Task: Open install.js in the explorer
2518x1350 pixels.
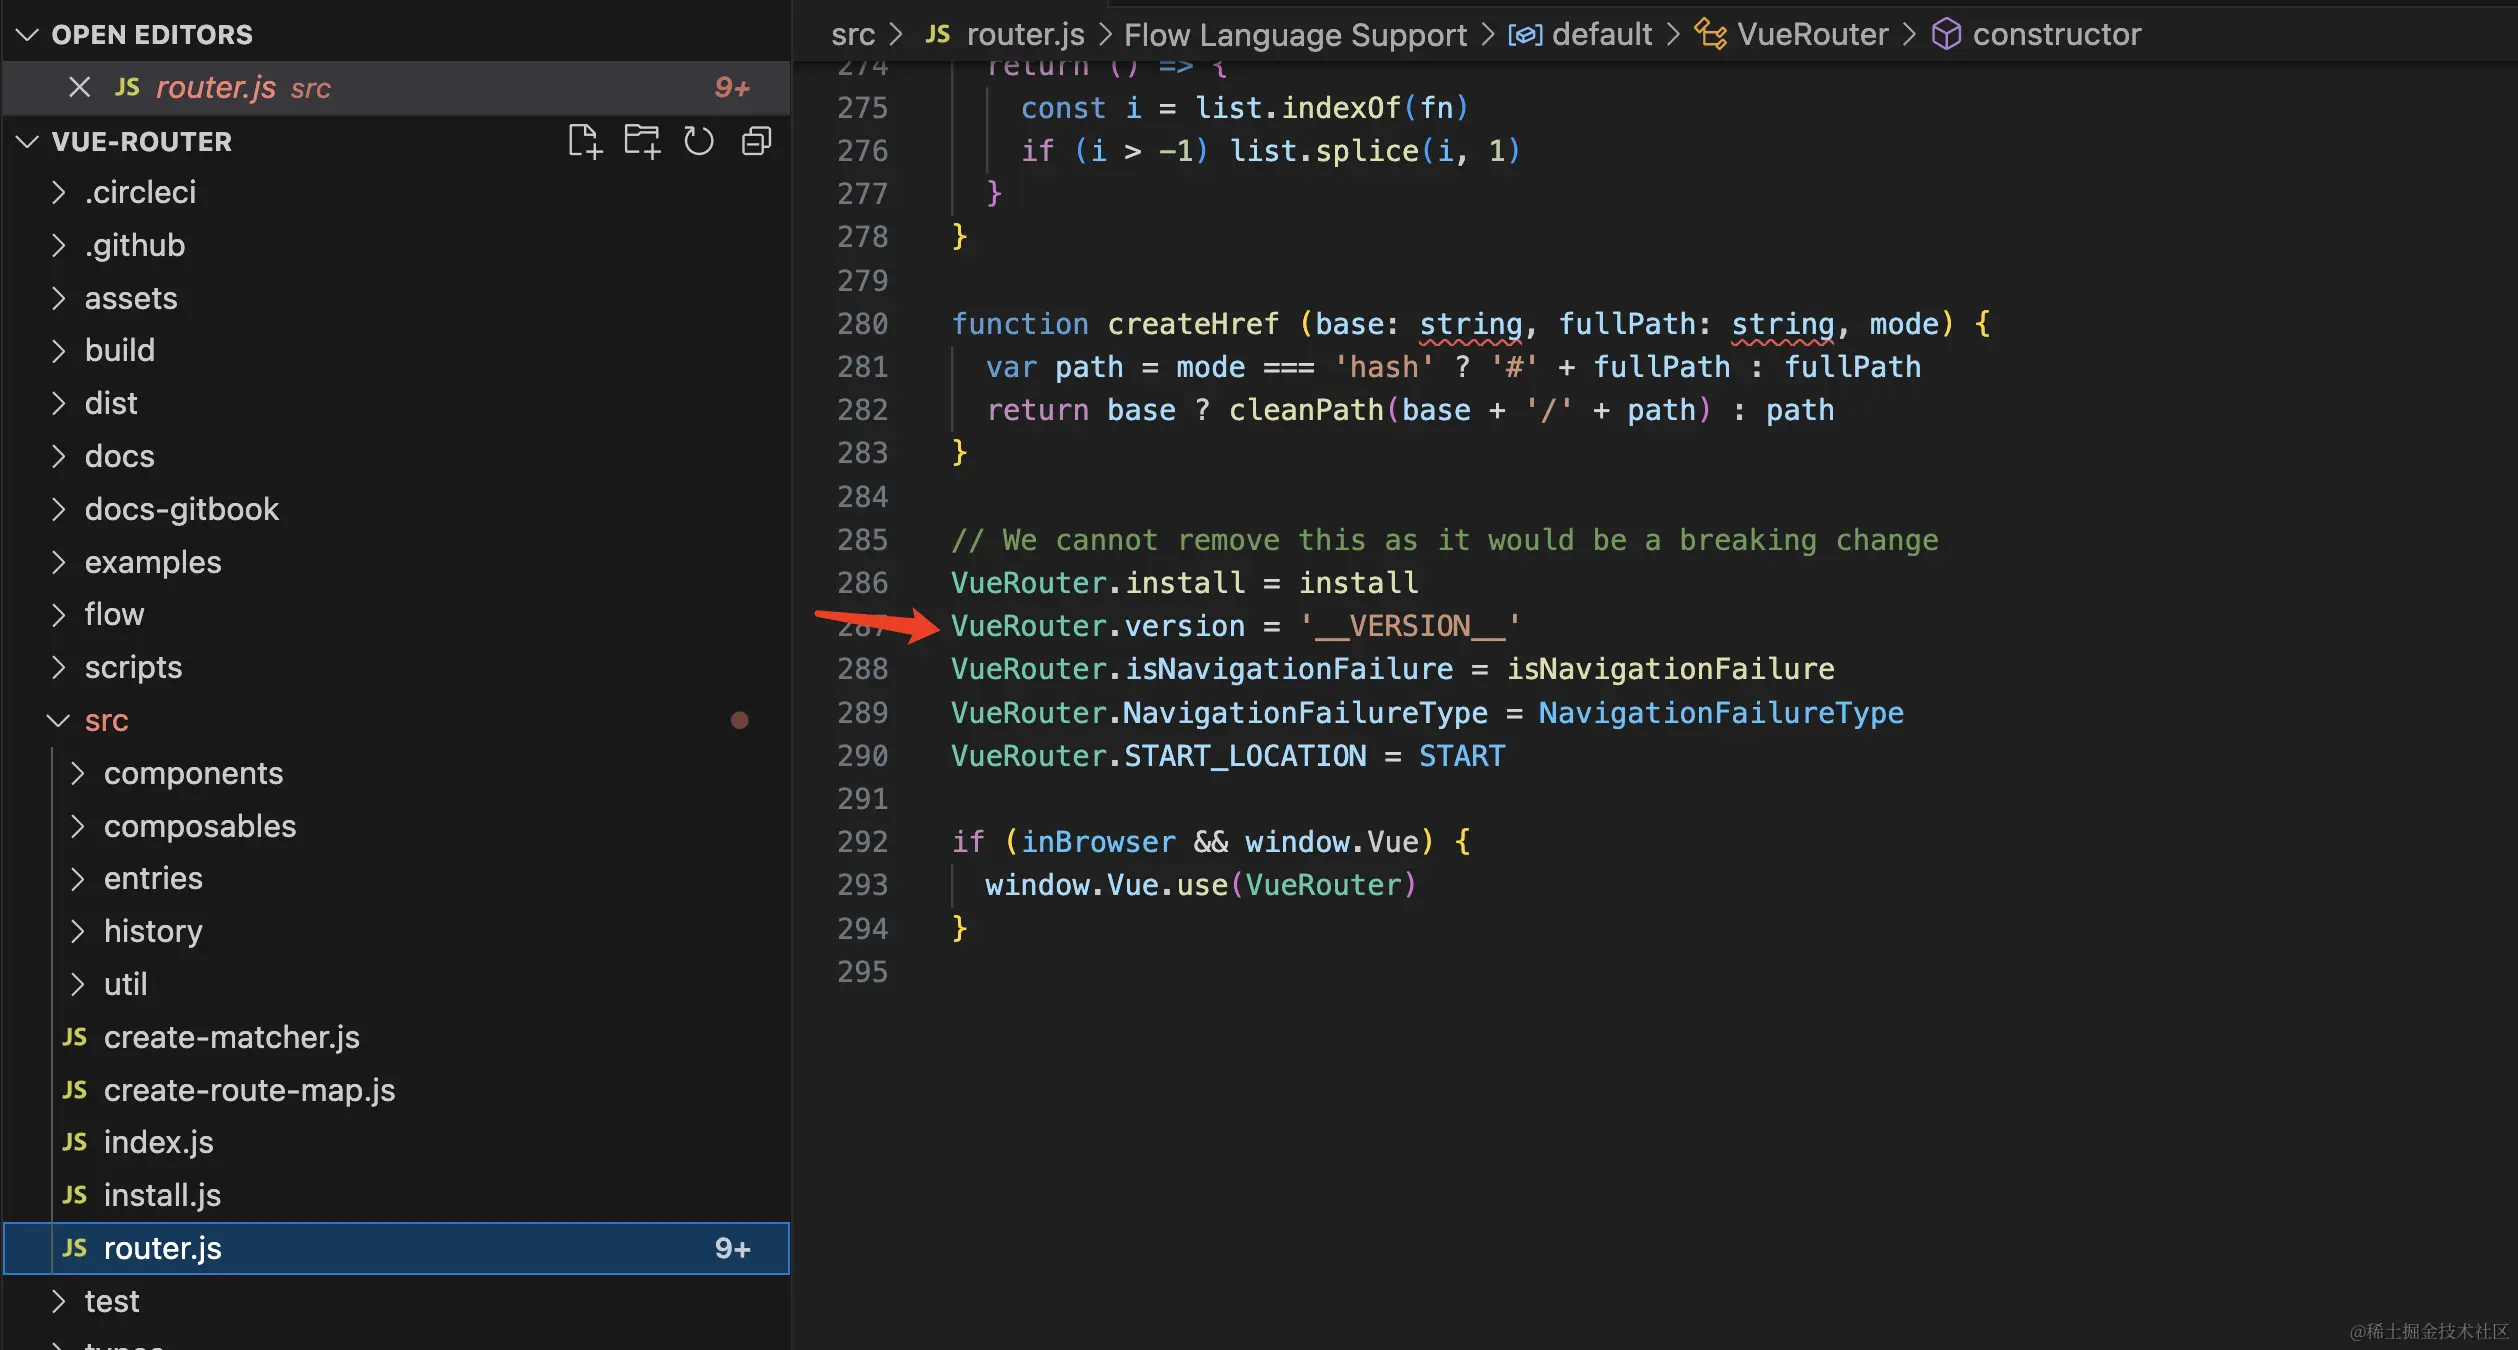Action: pyautogui.click(x=162, y=1195)
